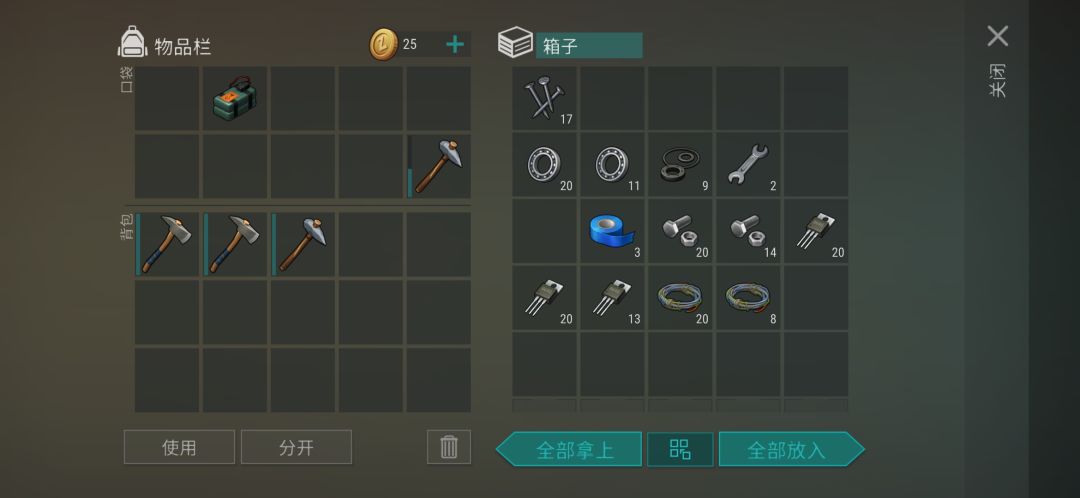Select the blue duct tape roll
The image size is (1080, 498).
pos(612,231)
